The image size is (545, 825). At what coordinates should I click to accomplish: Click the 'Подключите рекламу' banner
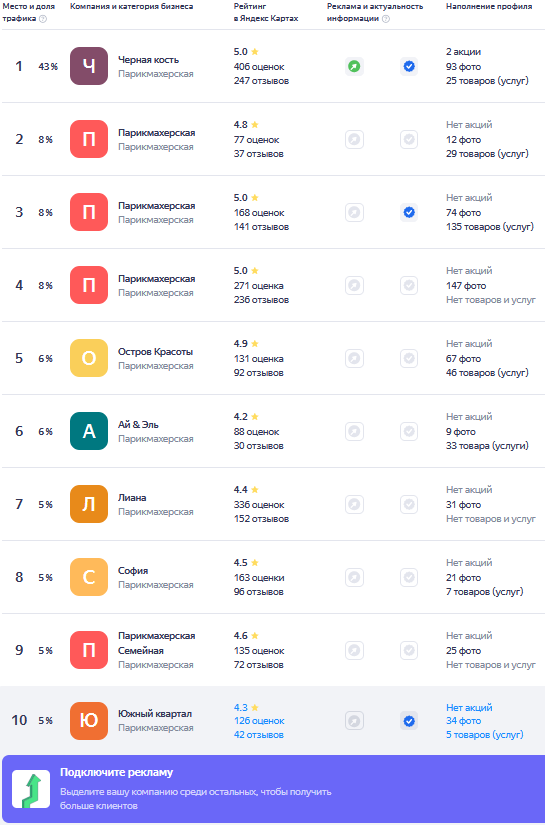[x=272, y=789]
